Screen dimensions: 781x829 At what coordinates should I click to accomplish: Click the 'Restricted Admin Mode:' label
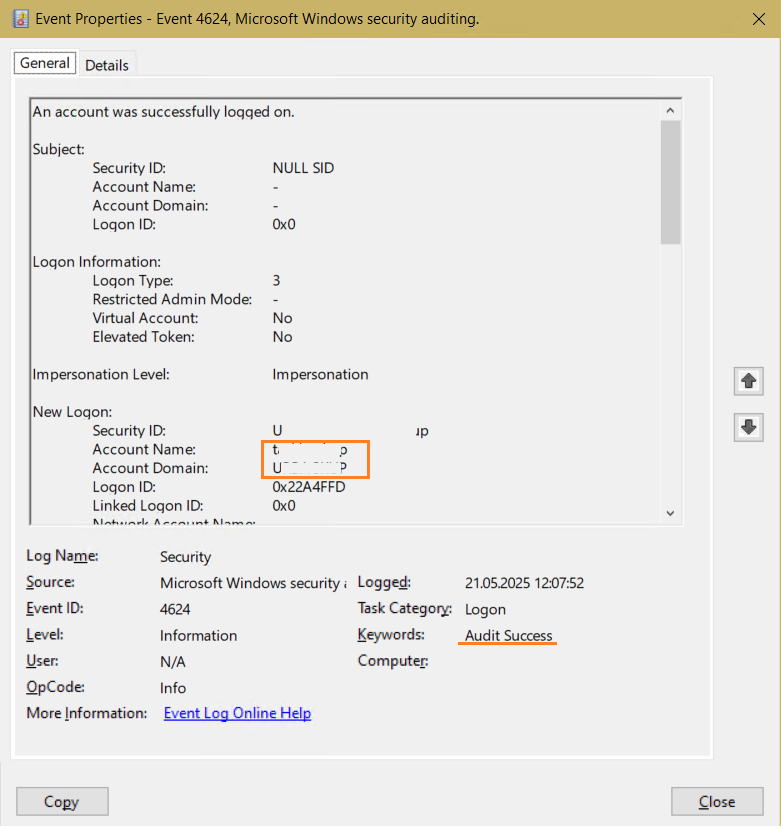[172, 299]
